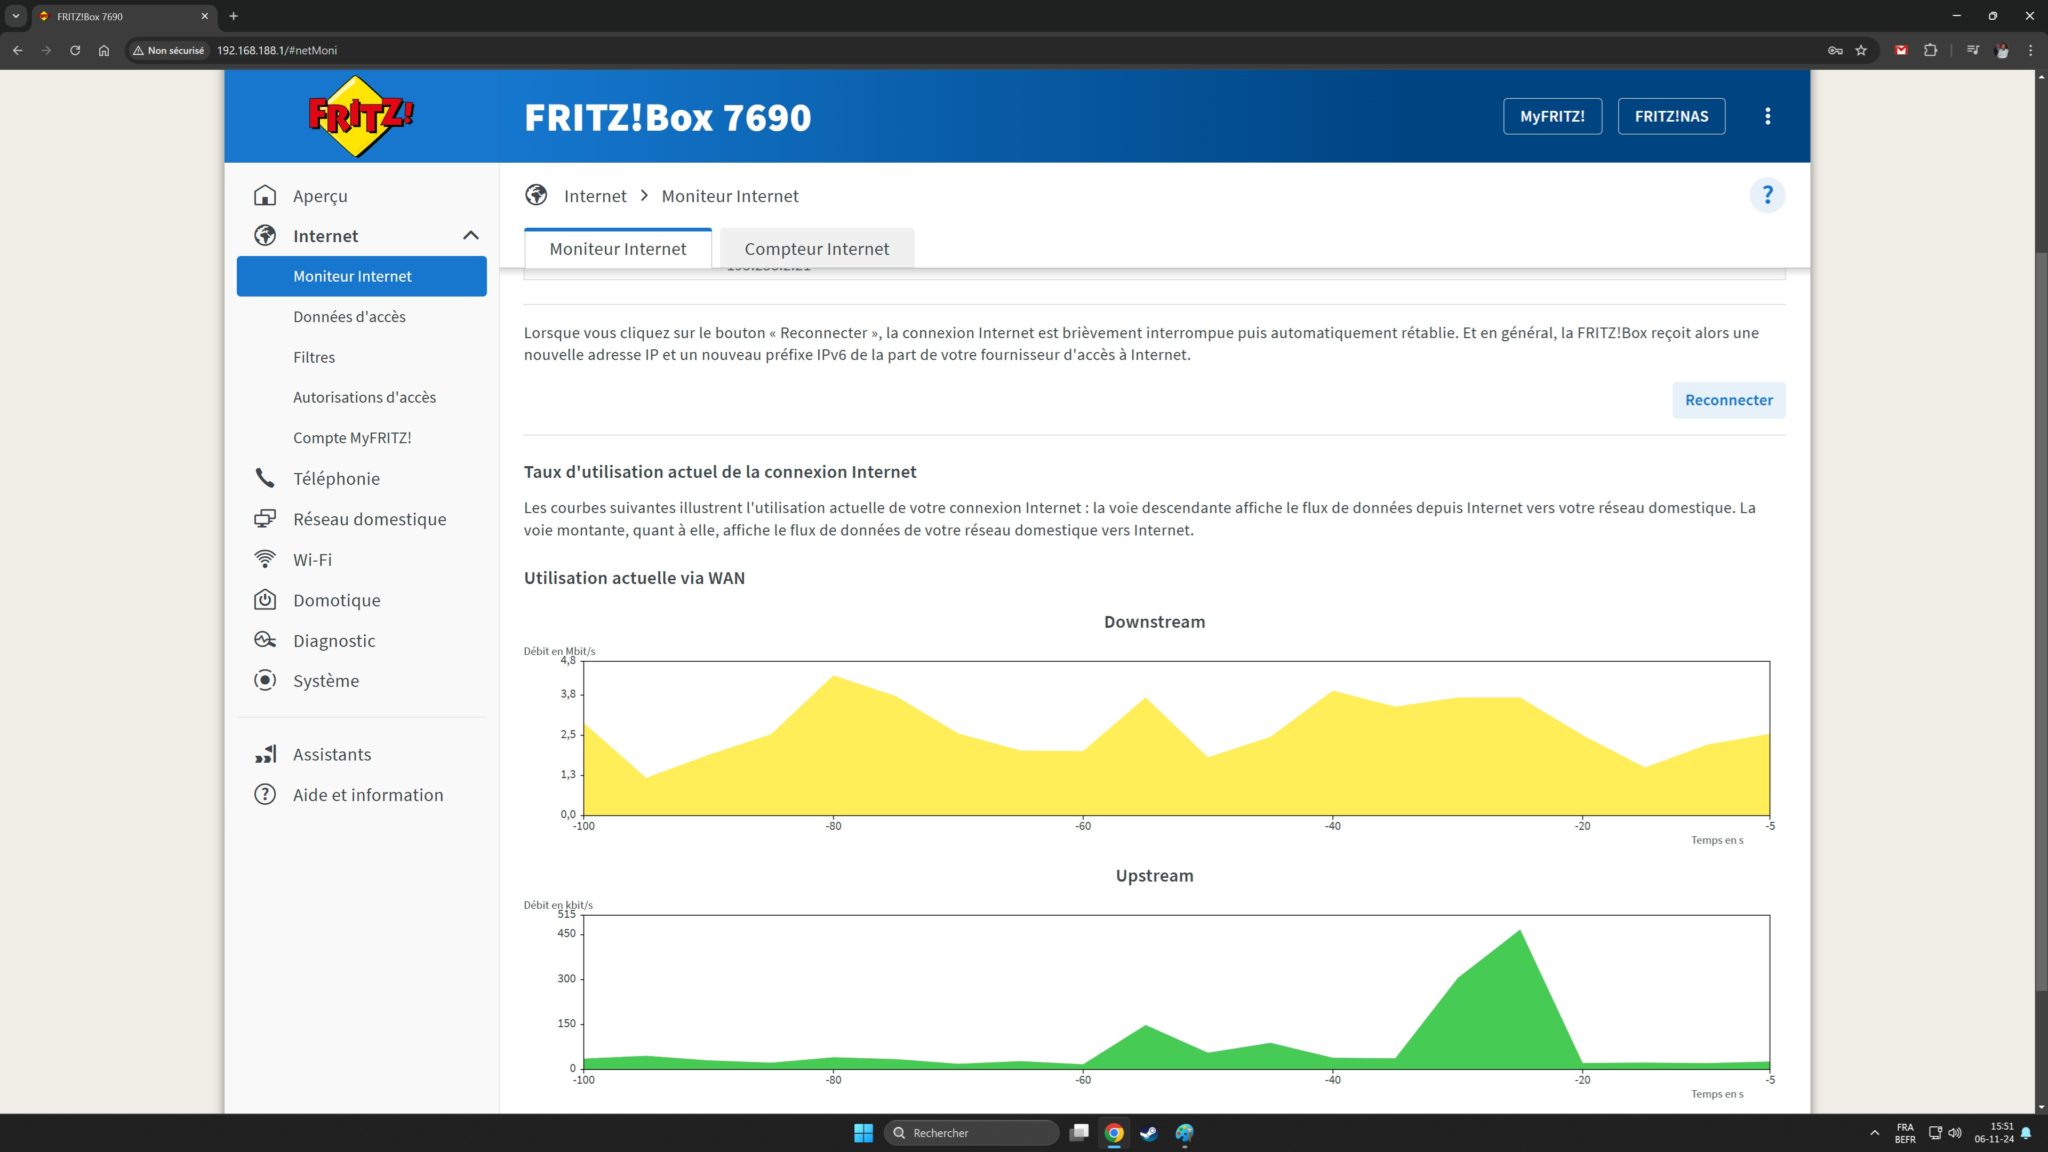Click the Internet globe icon in sidebar
Image resolution: width=2048 pixels, height=1152 pixels.
point(265,235)
